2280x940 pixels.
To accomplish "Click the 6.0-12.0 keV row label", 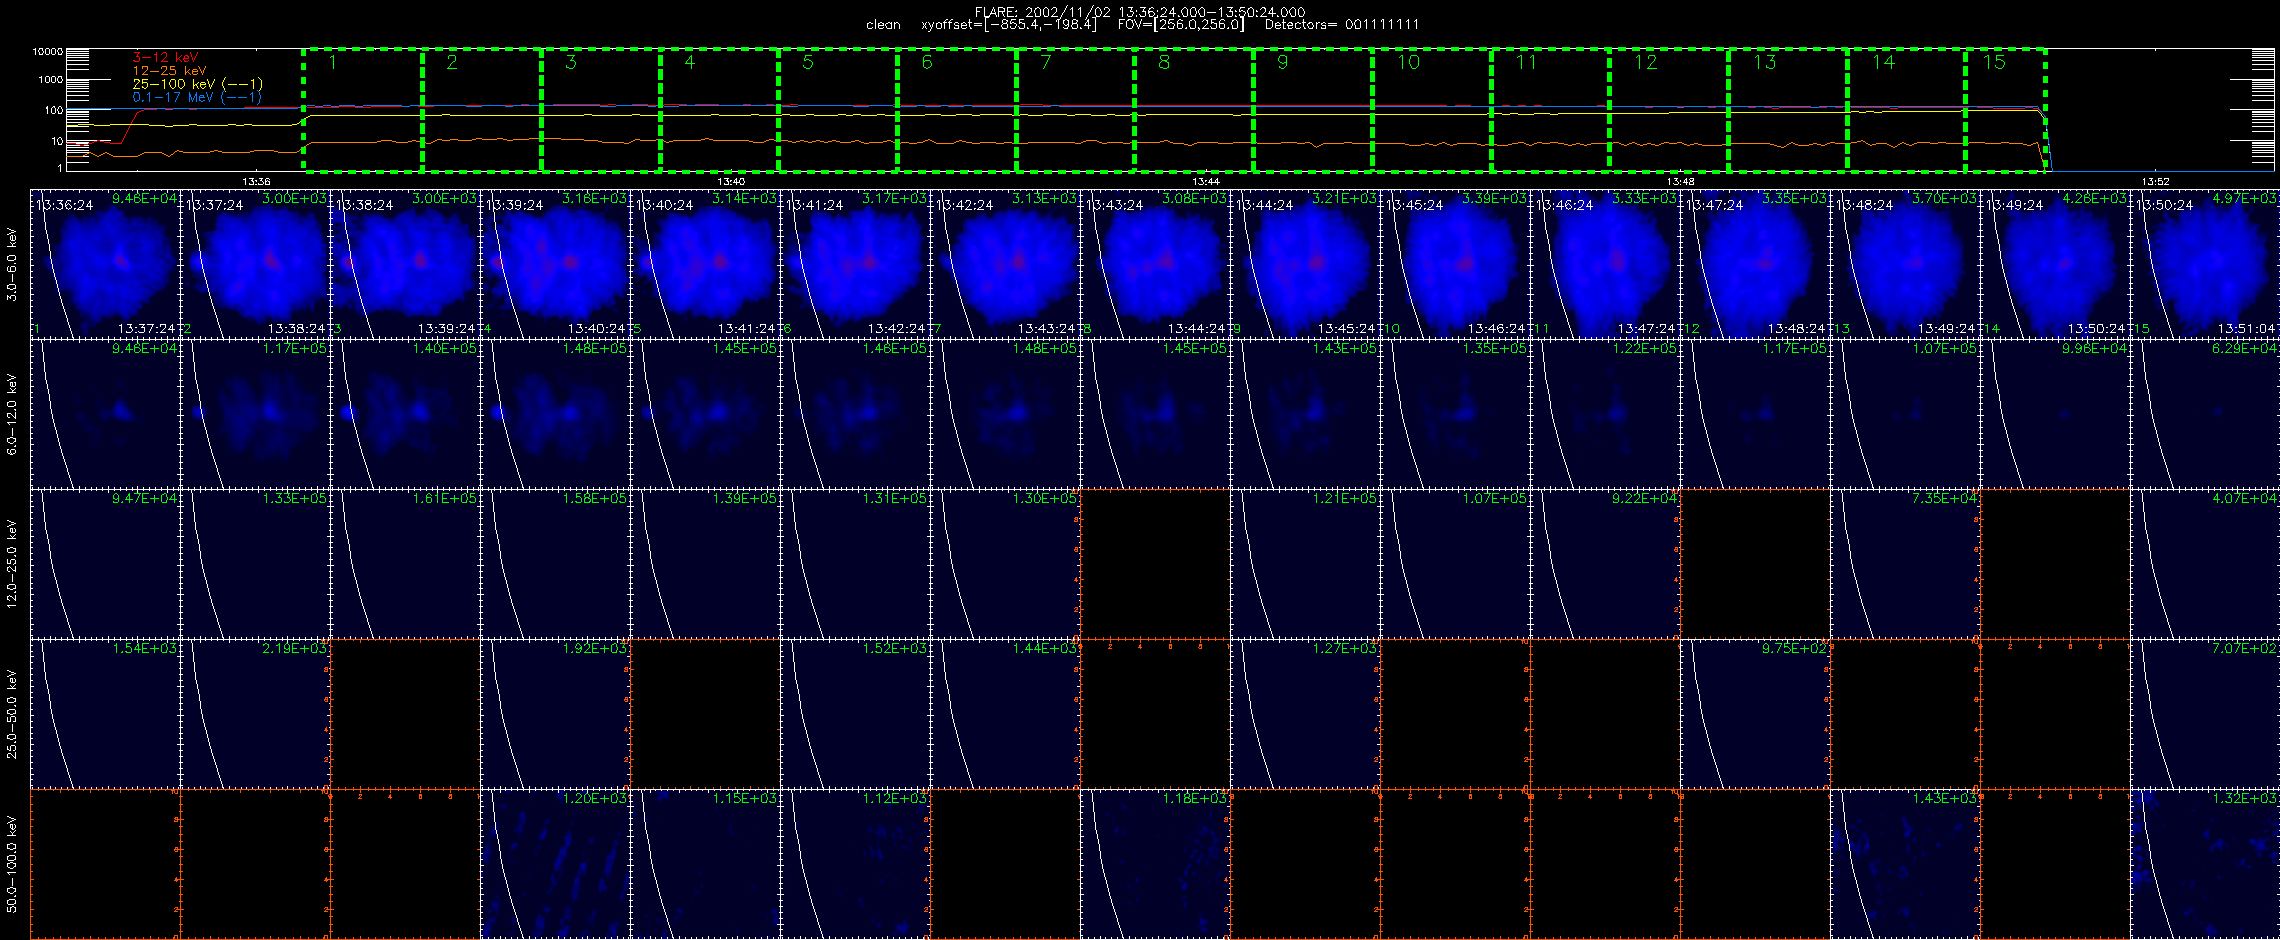I will (12, 414).
